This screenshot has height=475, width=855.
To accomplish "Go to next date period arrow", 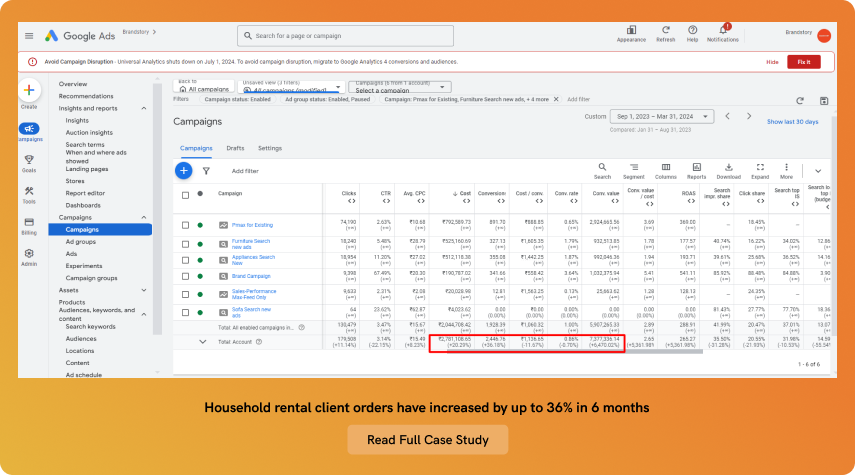I will click(x=749, y=116).
